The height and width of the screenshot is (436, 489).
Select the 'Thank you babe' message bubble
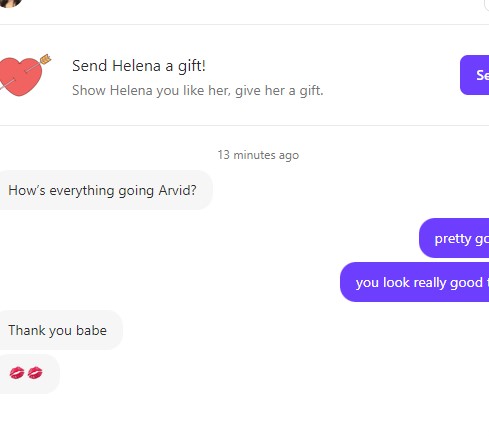(60, 330)
